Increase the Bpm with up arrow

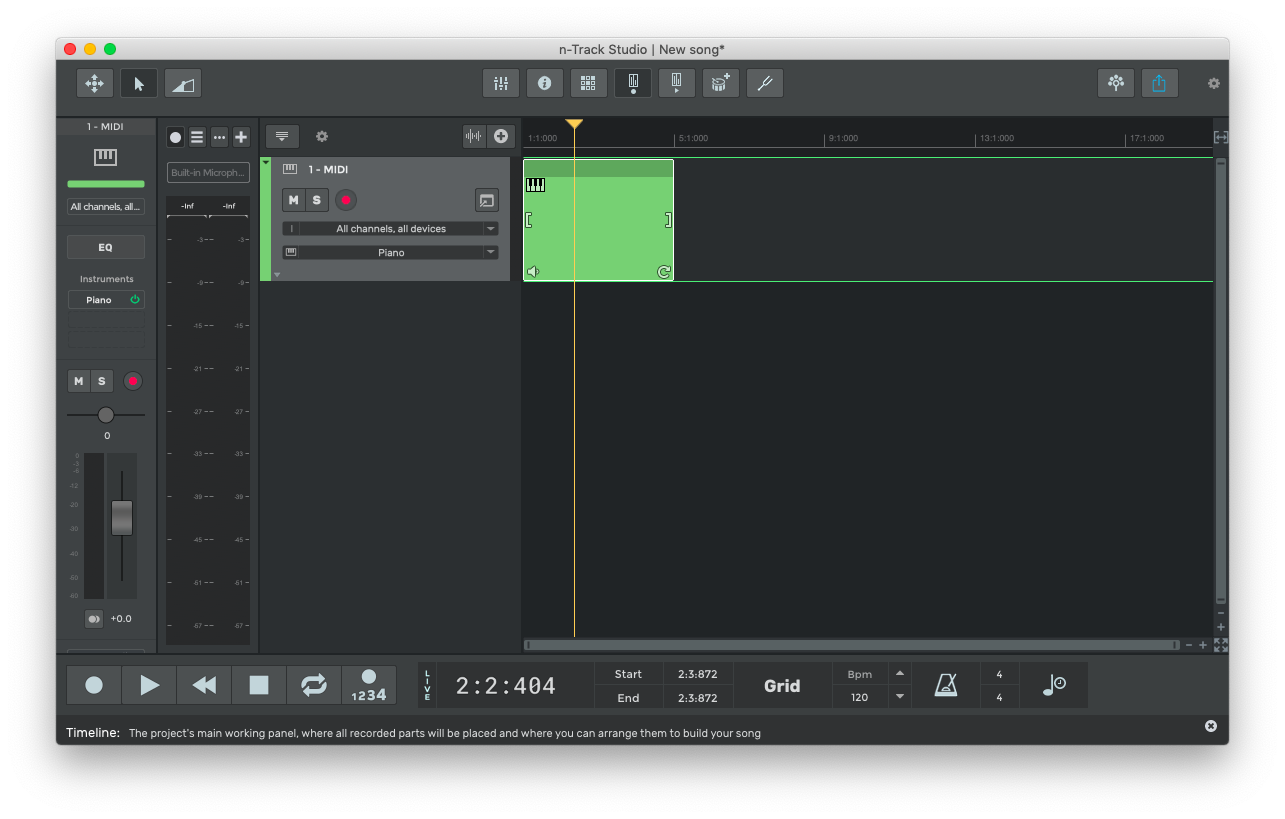(900, 673)
